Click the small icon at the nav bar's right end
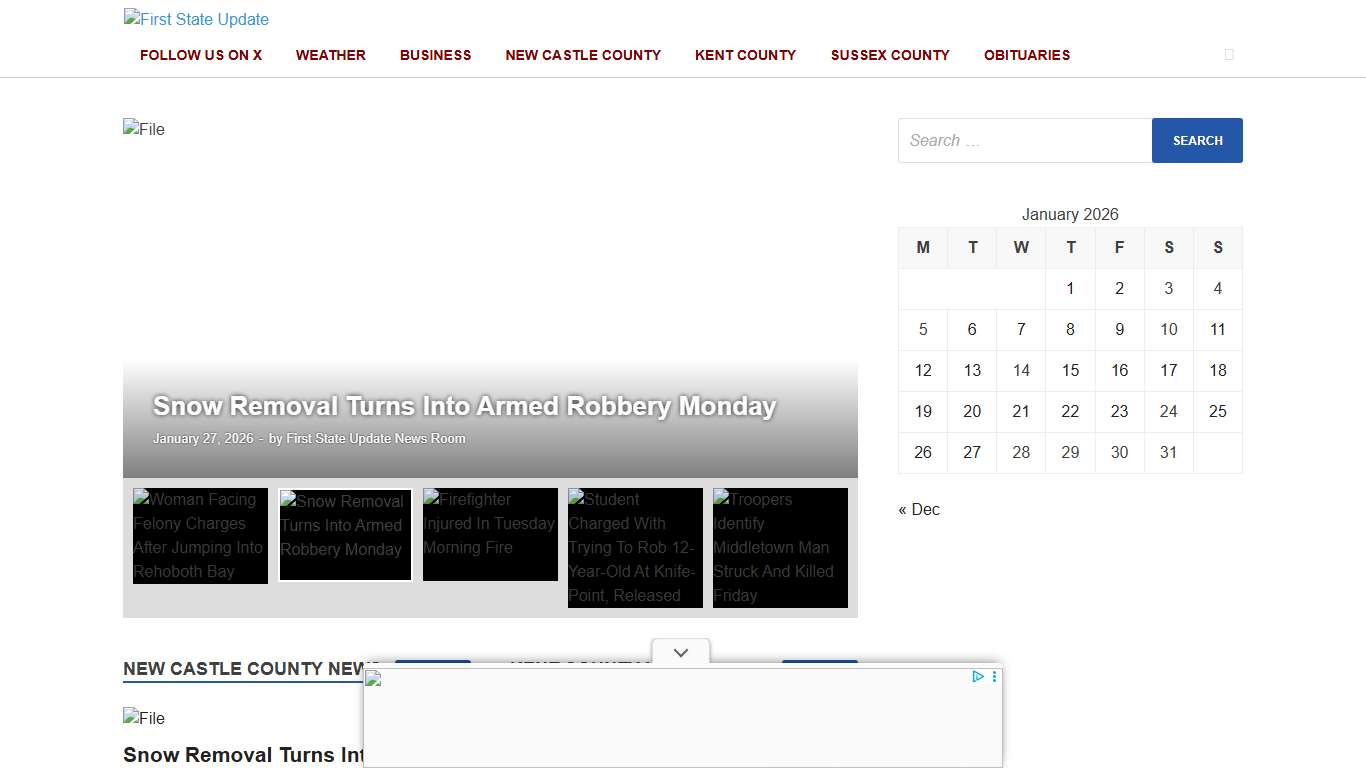Image resolution: width=1366 pixels, height=768 pixels. point(1229,55)
